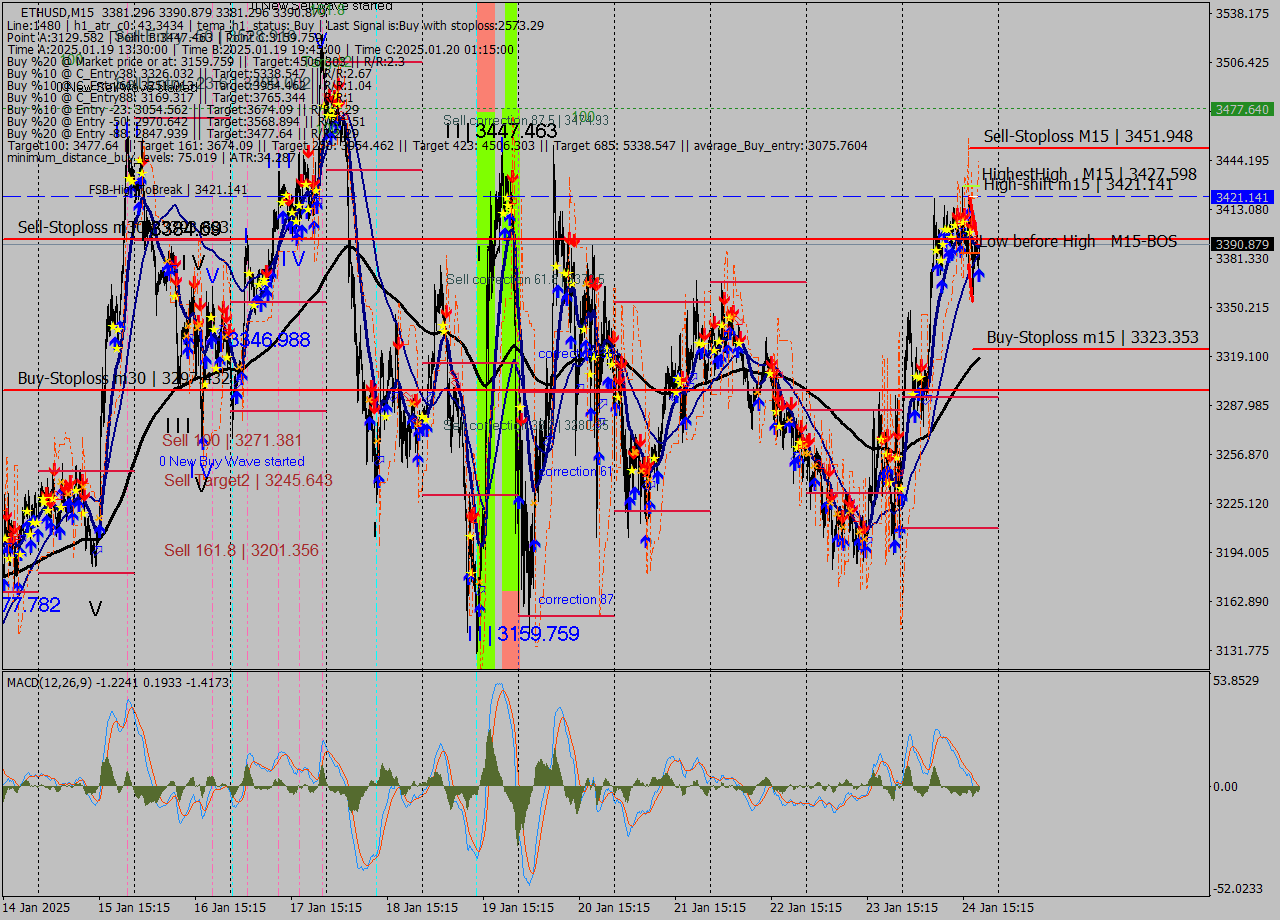Click the '15 Jan 15:15' time label
The image size is (1280, 920).
133,908
